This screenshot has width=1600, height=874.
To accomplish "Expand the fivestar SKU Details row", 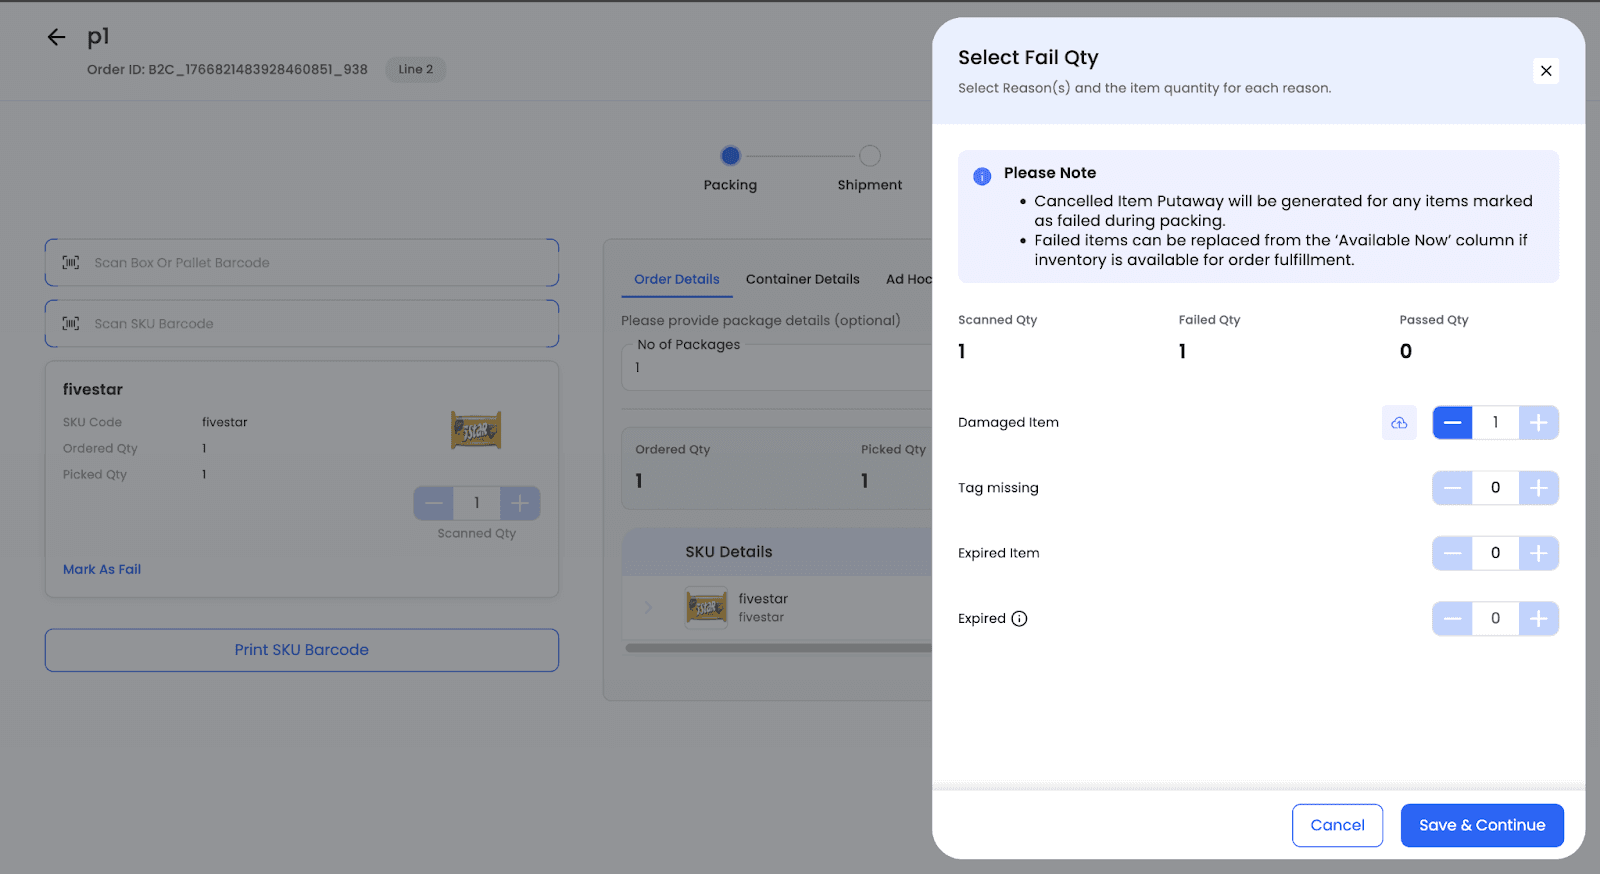I will (x=648, y=607).
